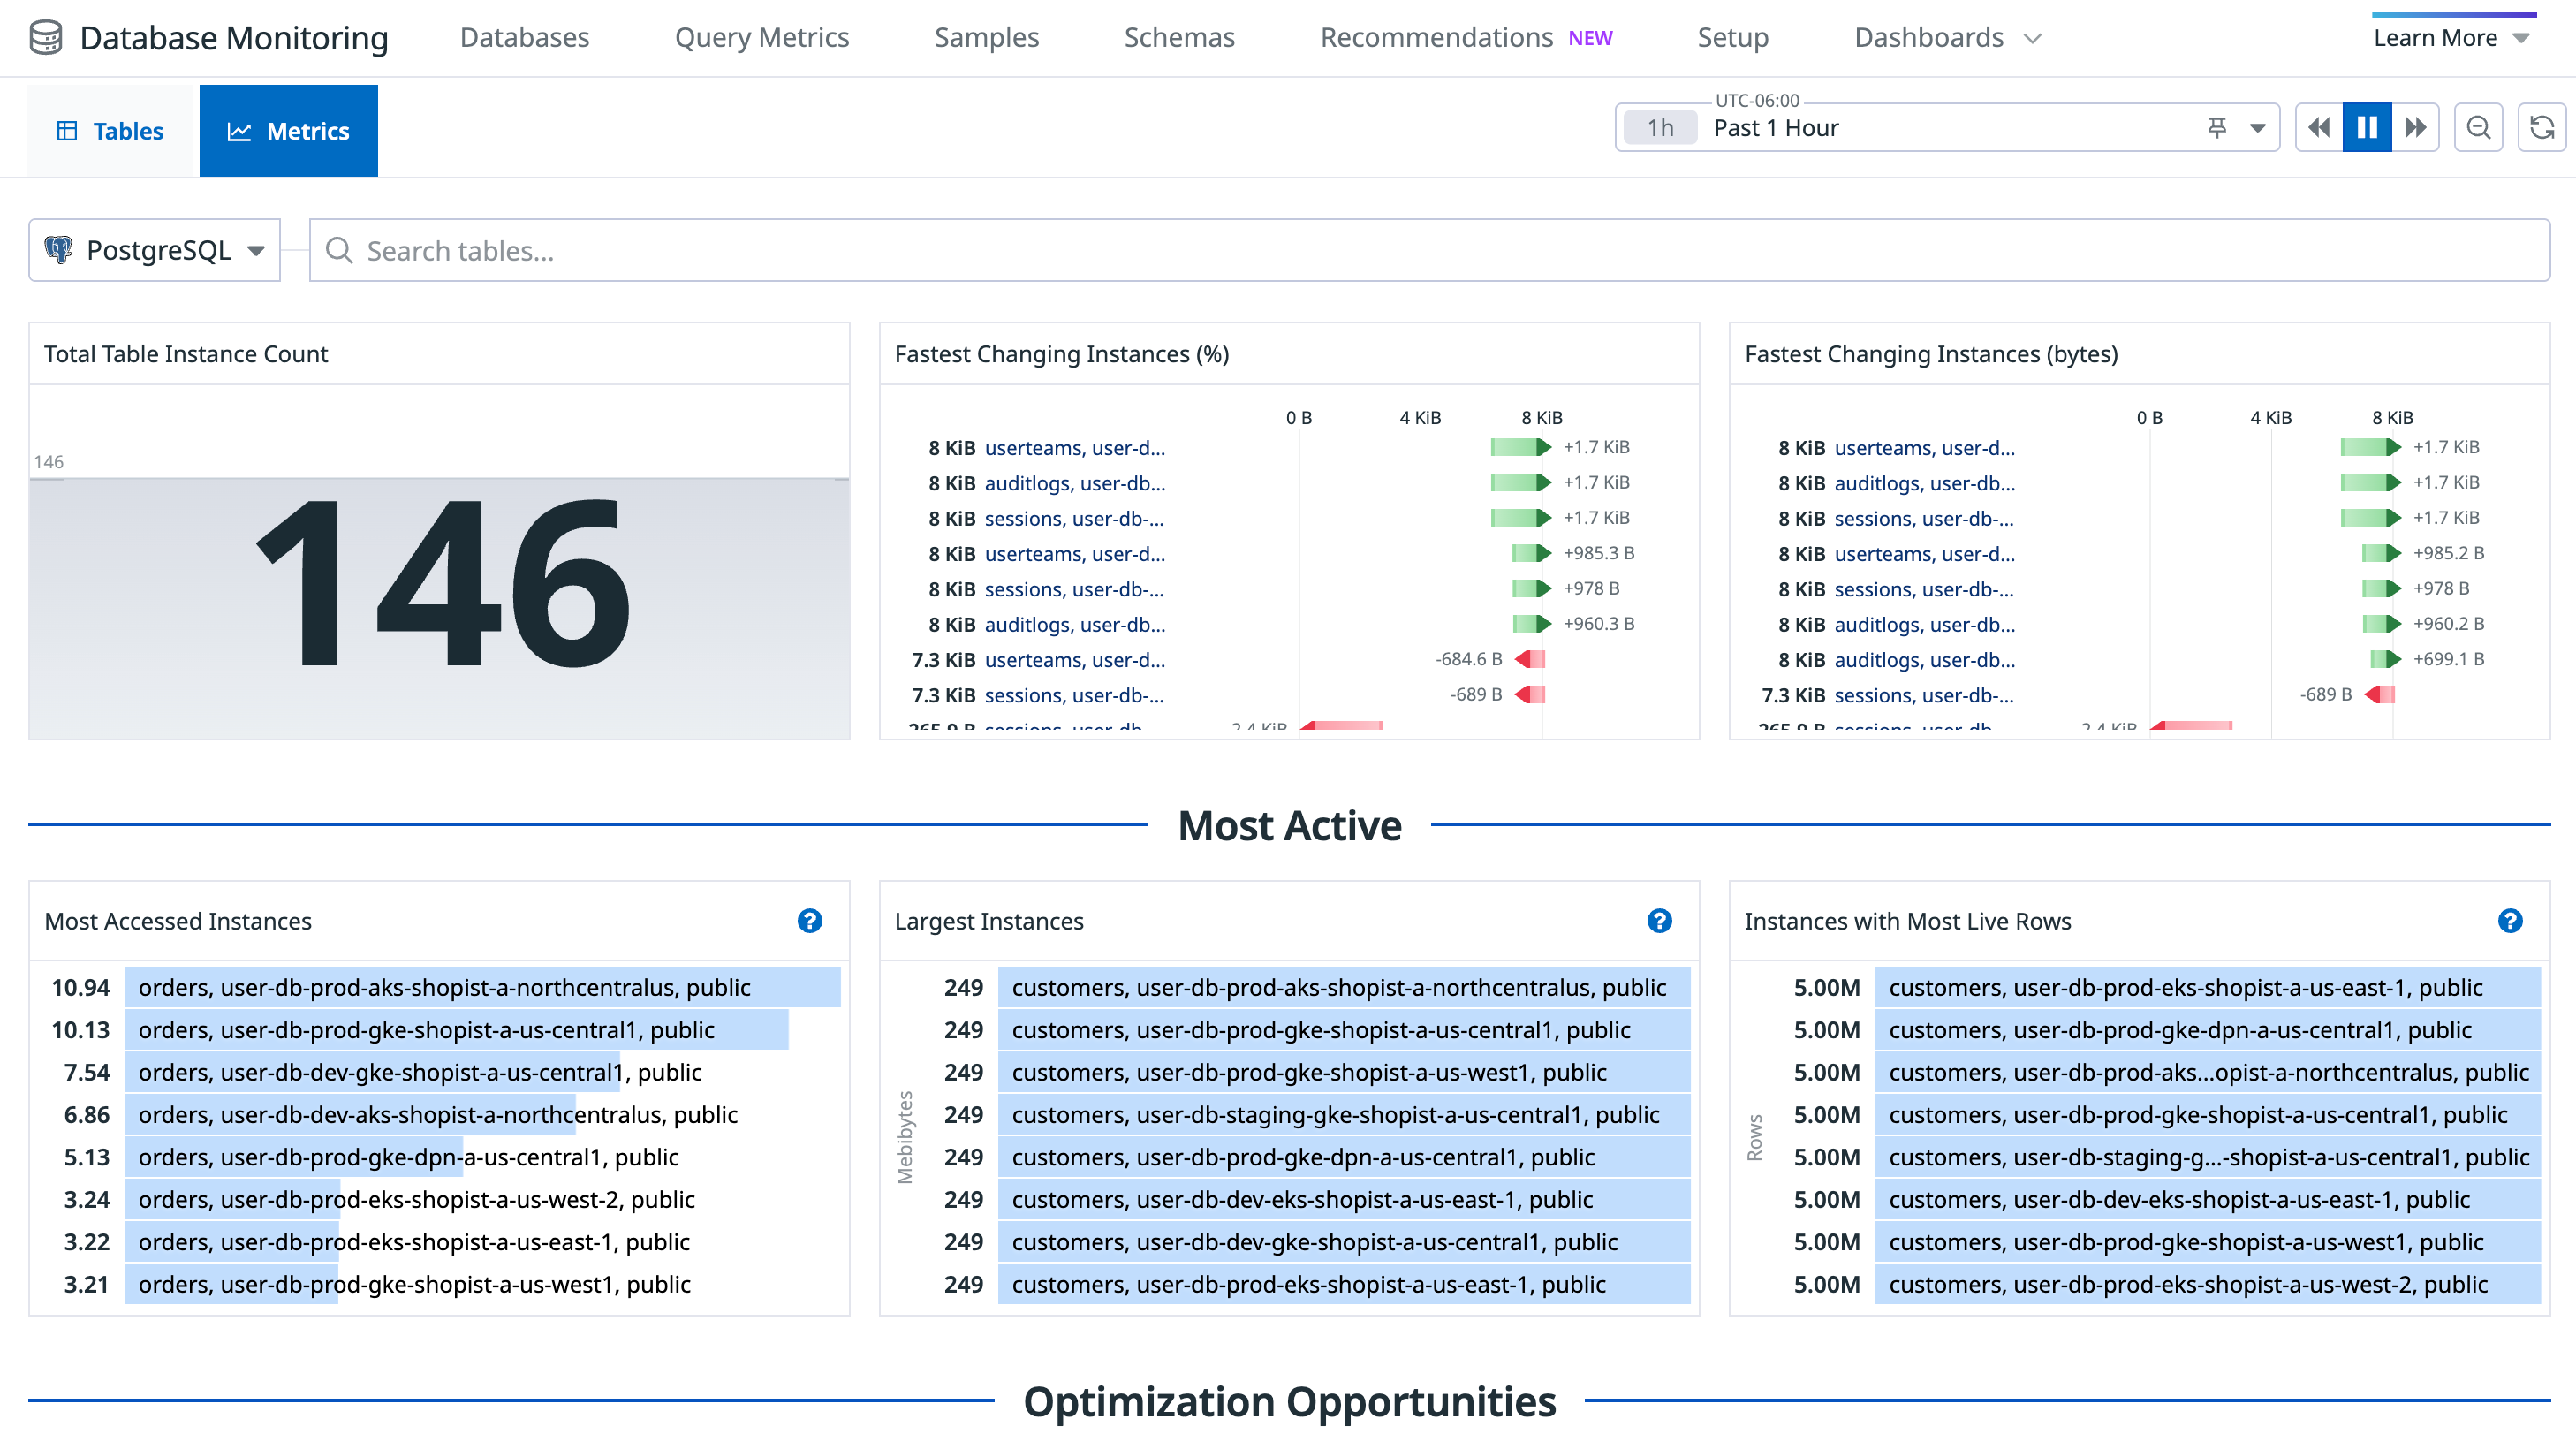
Task: Click the pin icon in time selector
Action: click(x=2217, y=128)
